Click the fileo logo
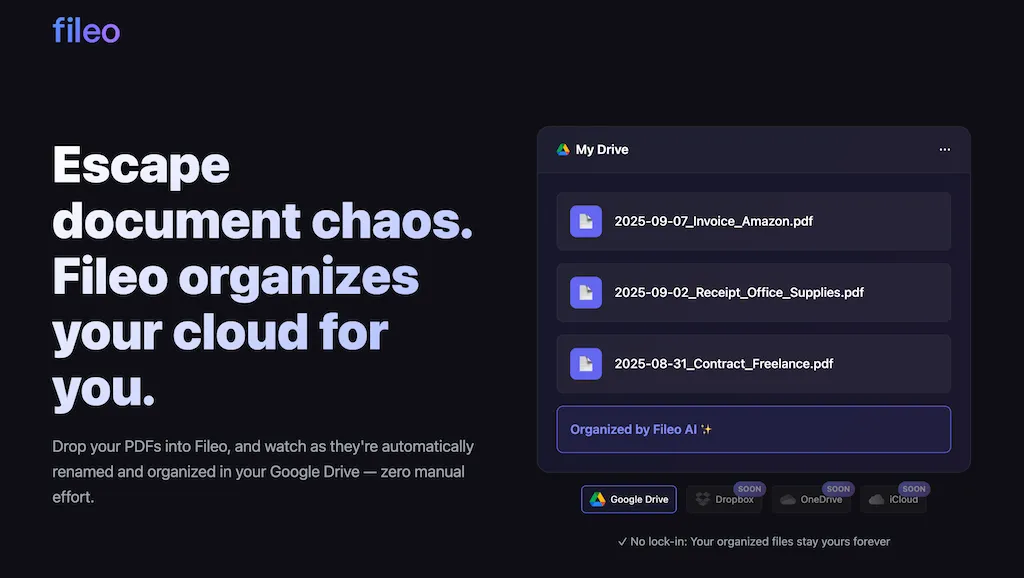 coord(86,30)
